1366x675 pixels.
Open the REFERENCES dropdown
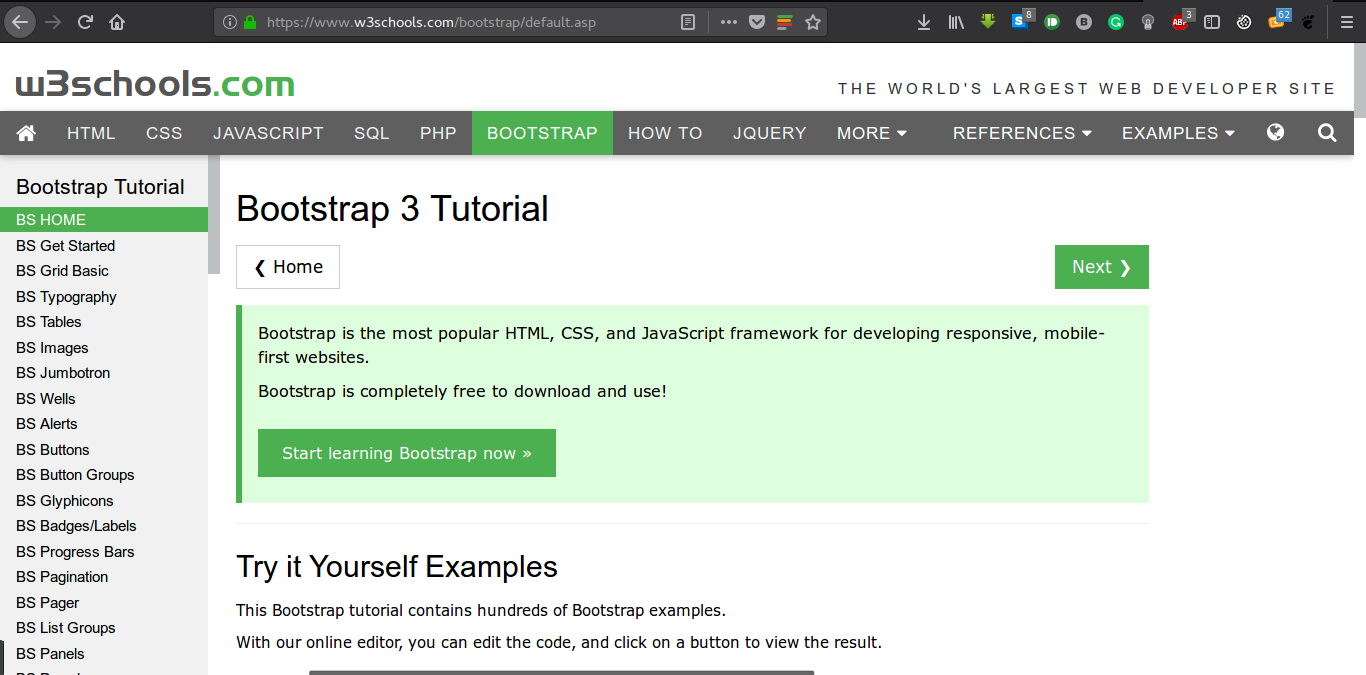(1021, 132)
